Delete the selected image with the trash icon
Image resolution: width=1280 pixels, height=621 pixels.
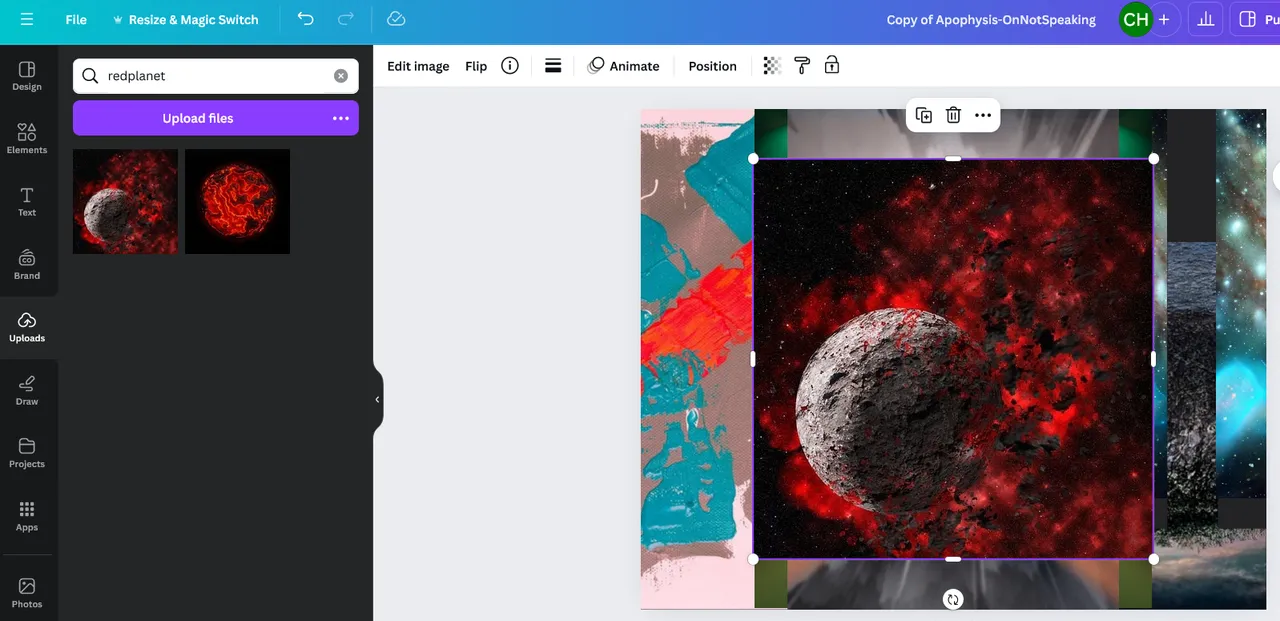point(954,115)
